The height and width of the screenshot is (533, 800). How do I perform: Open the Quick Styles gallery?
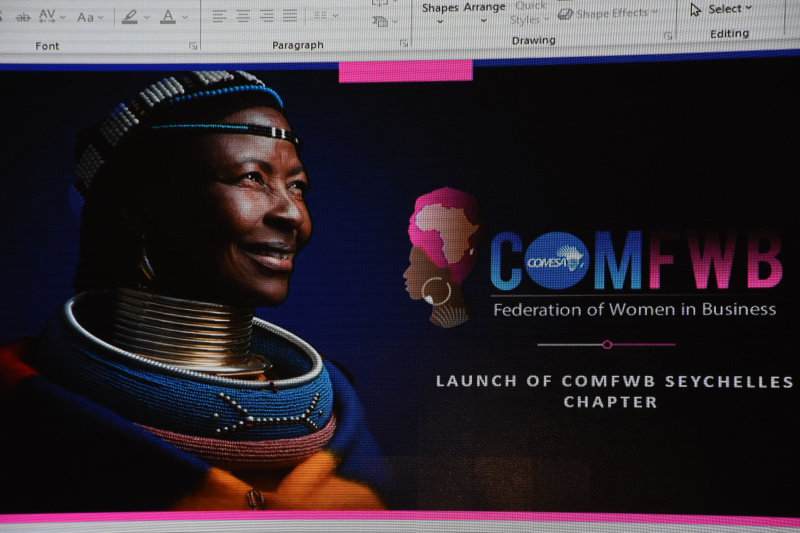click(529, 13)
